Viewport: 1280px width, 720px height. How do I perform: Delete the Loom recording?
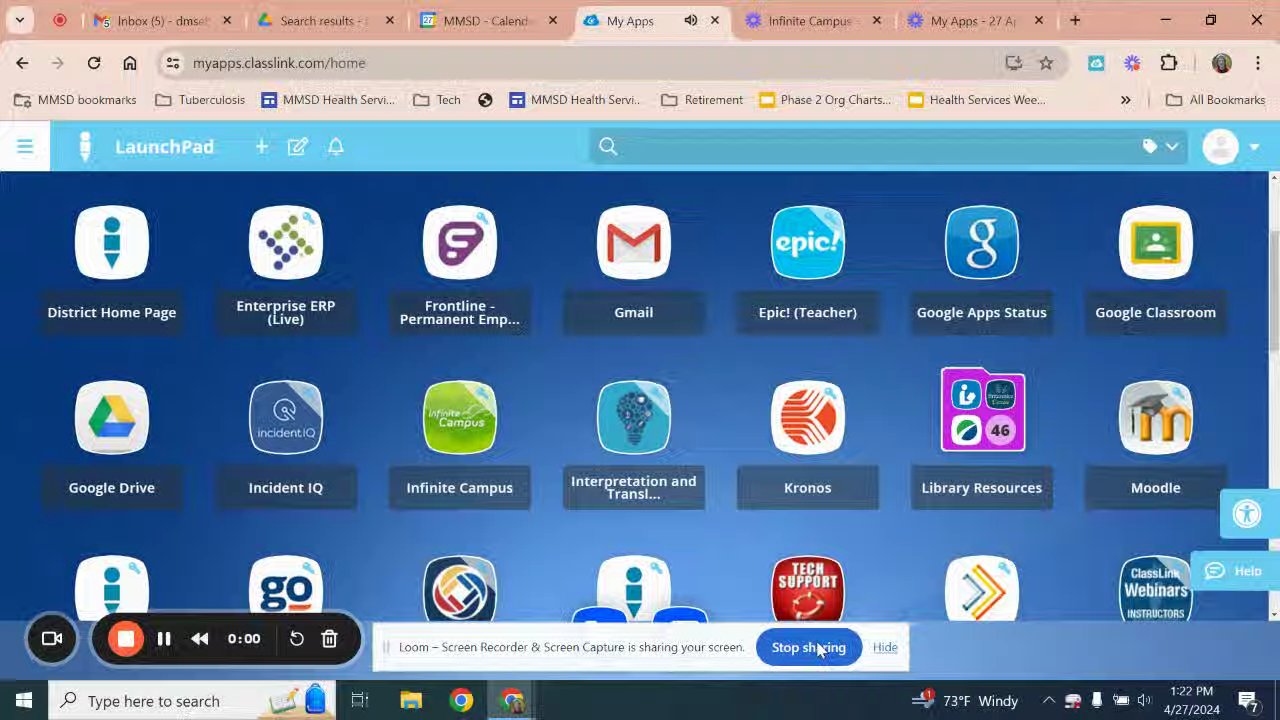(329, 639)
